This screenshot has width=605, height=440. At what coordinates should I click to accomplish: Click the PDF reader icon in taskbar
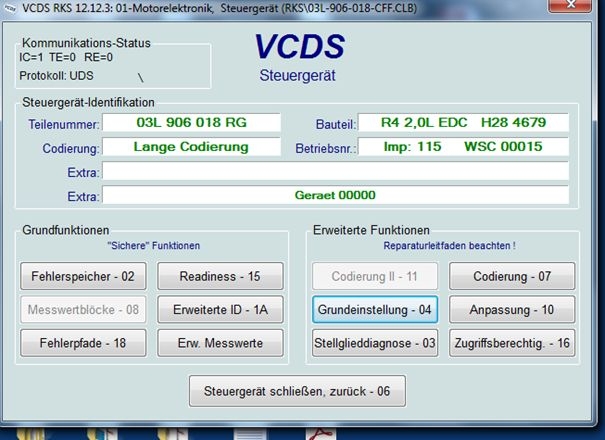click(x=321, y=434)
